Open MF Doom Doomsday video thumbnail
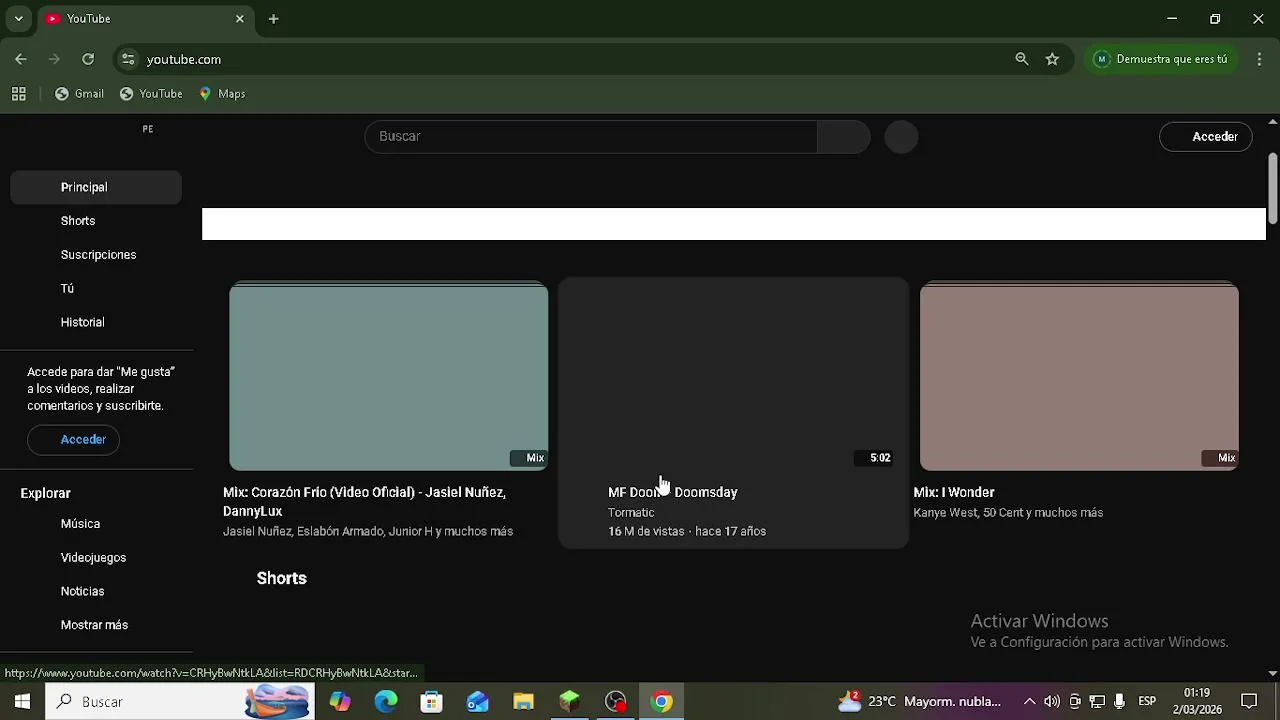Viewport: 1280px width, 720px height. pos(733,376)
